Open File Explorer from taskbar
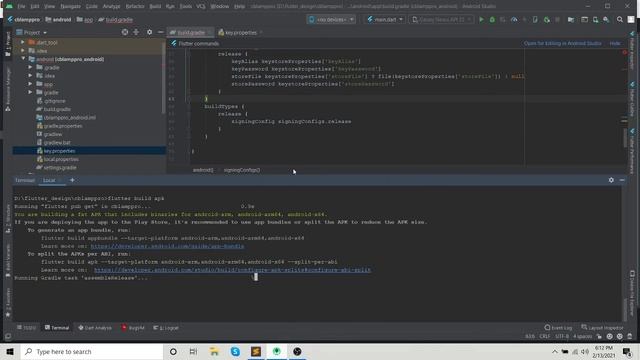Image resolution: width=640 pixels, height=360 pixels. pos(214,351)
